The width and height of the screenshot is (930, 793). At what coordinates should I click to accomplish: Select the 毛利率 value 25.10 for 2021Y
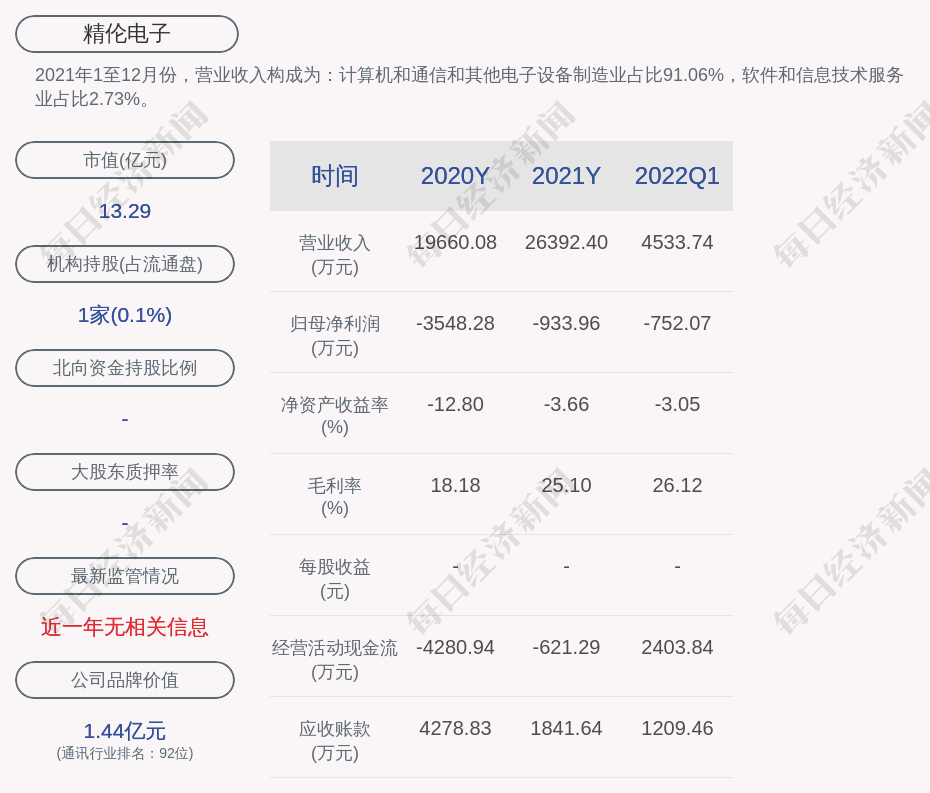point(566,485)
